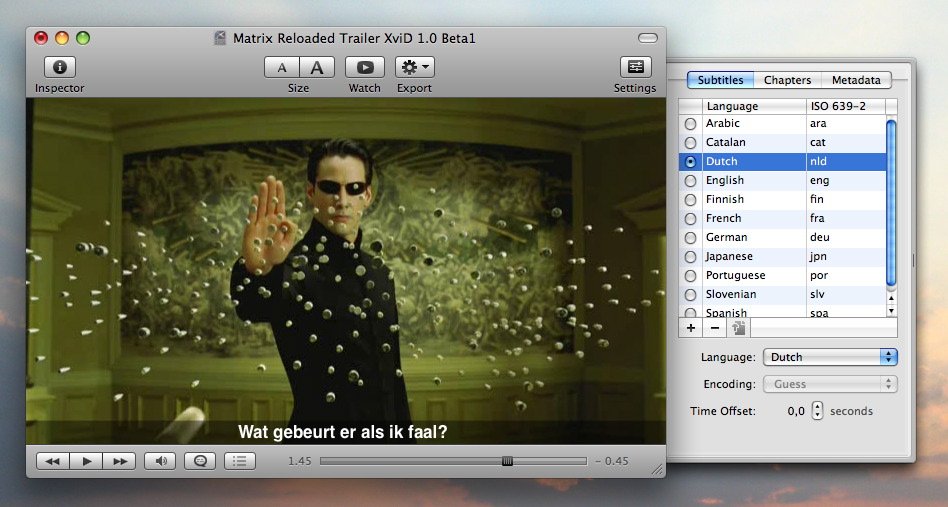Toggle the volume speaker button
The width and height of the screenshot is (948, 507).
160,461
